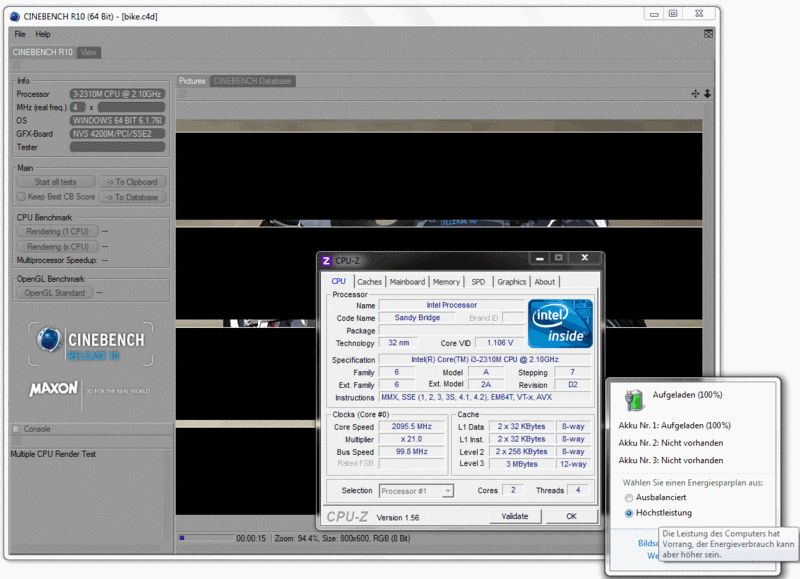Image resolution: width=800 pixels, height=579 pixels.
Task: Open the Processor #1 selection dropdown
Action: [x=416, y=491]
